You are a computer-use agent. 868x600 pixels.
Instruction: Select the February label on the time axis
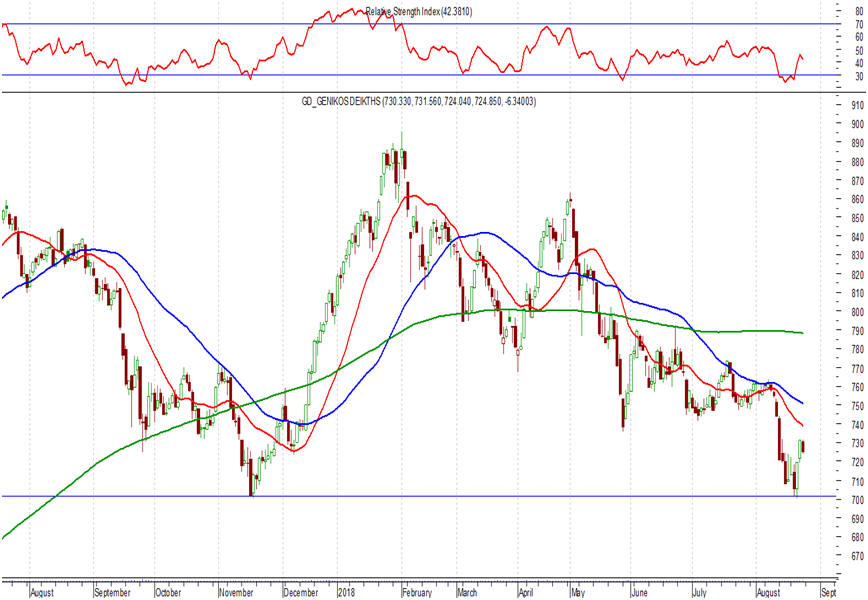(416, 592)
